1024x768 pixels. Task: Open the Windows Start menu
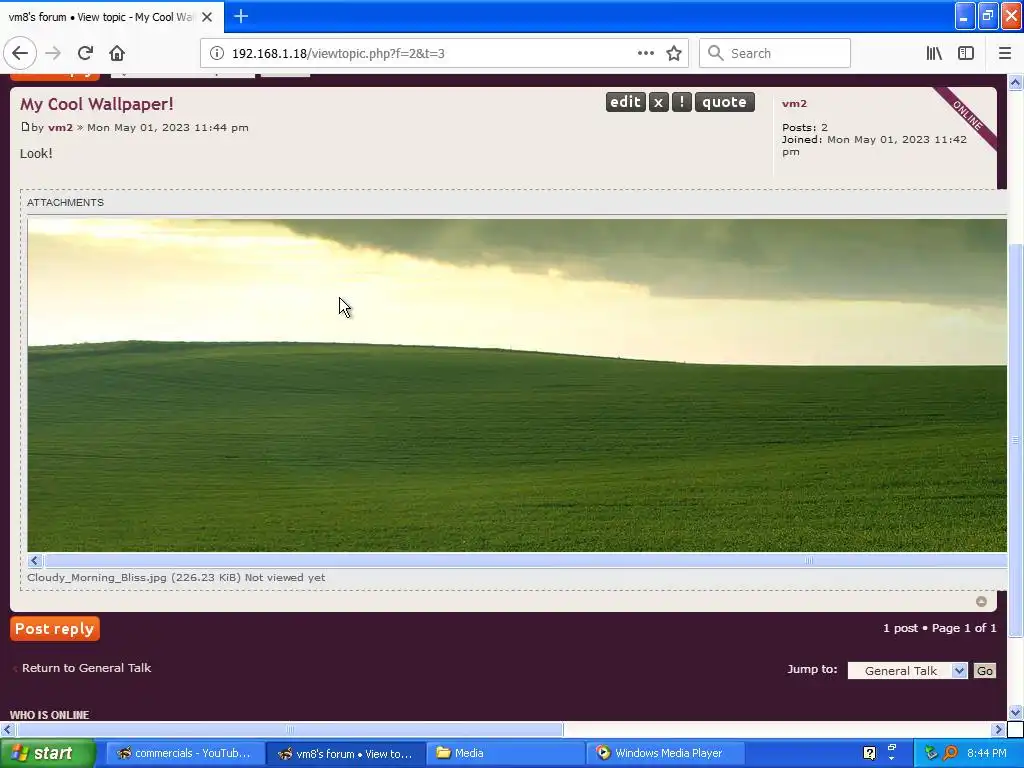pos(47,753)
